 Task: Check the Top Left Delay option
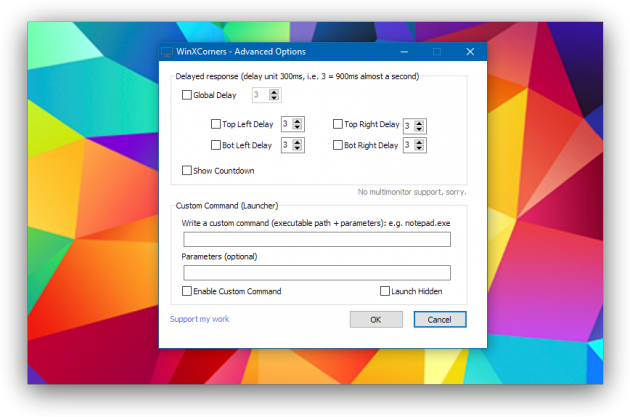(216, 125)
